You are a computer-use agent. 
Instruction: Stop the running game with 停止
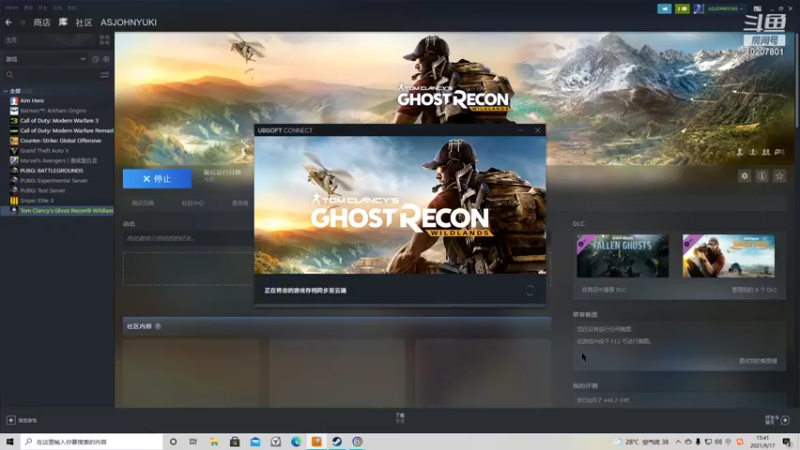[x=157, y=179]
